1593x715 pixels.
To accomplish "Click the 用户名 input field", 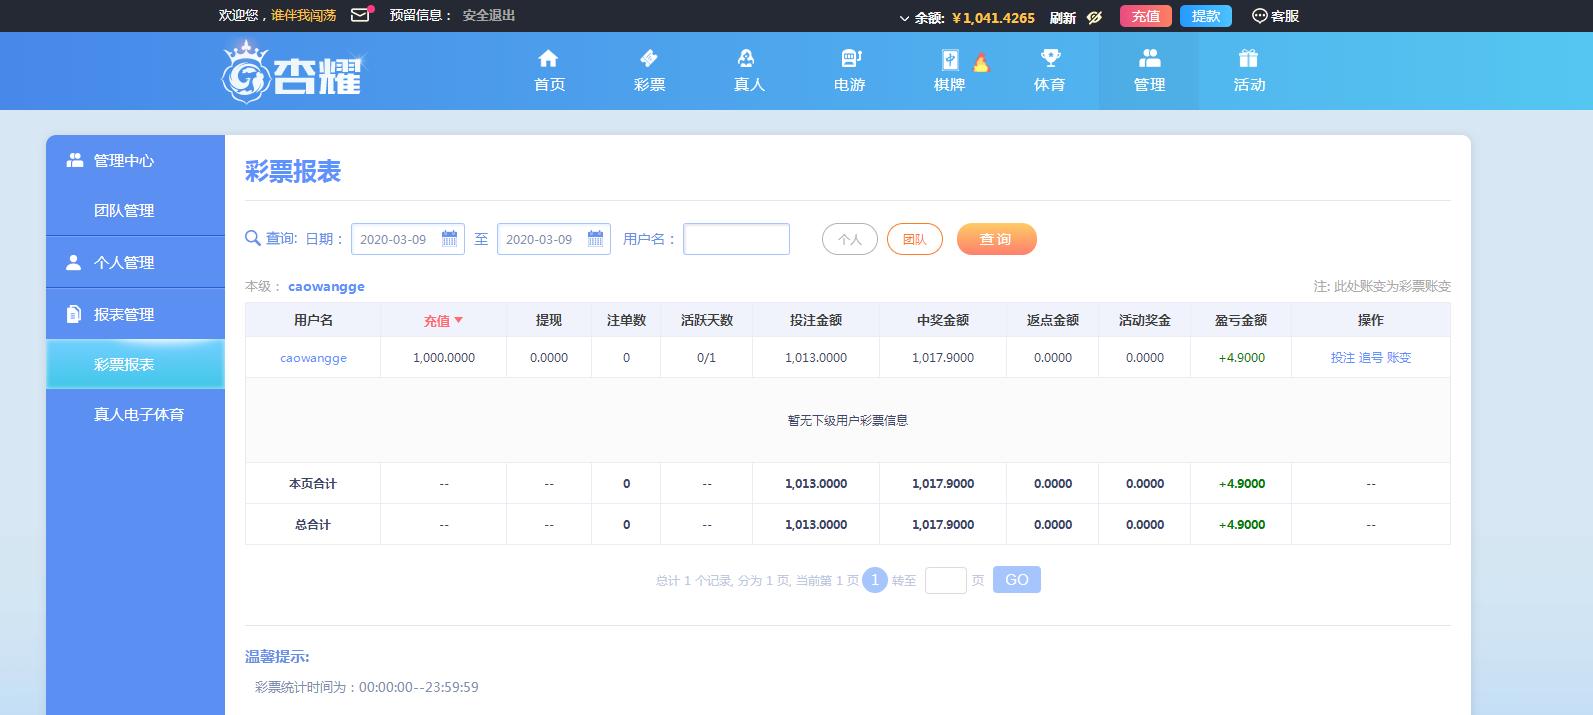I will [x=736, y=239].
